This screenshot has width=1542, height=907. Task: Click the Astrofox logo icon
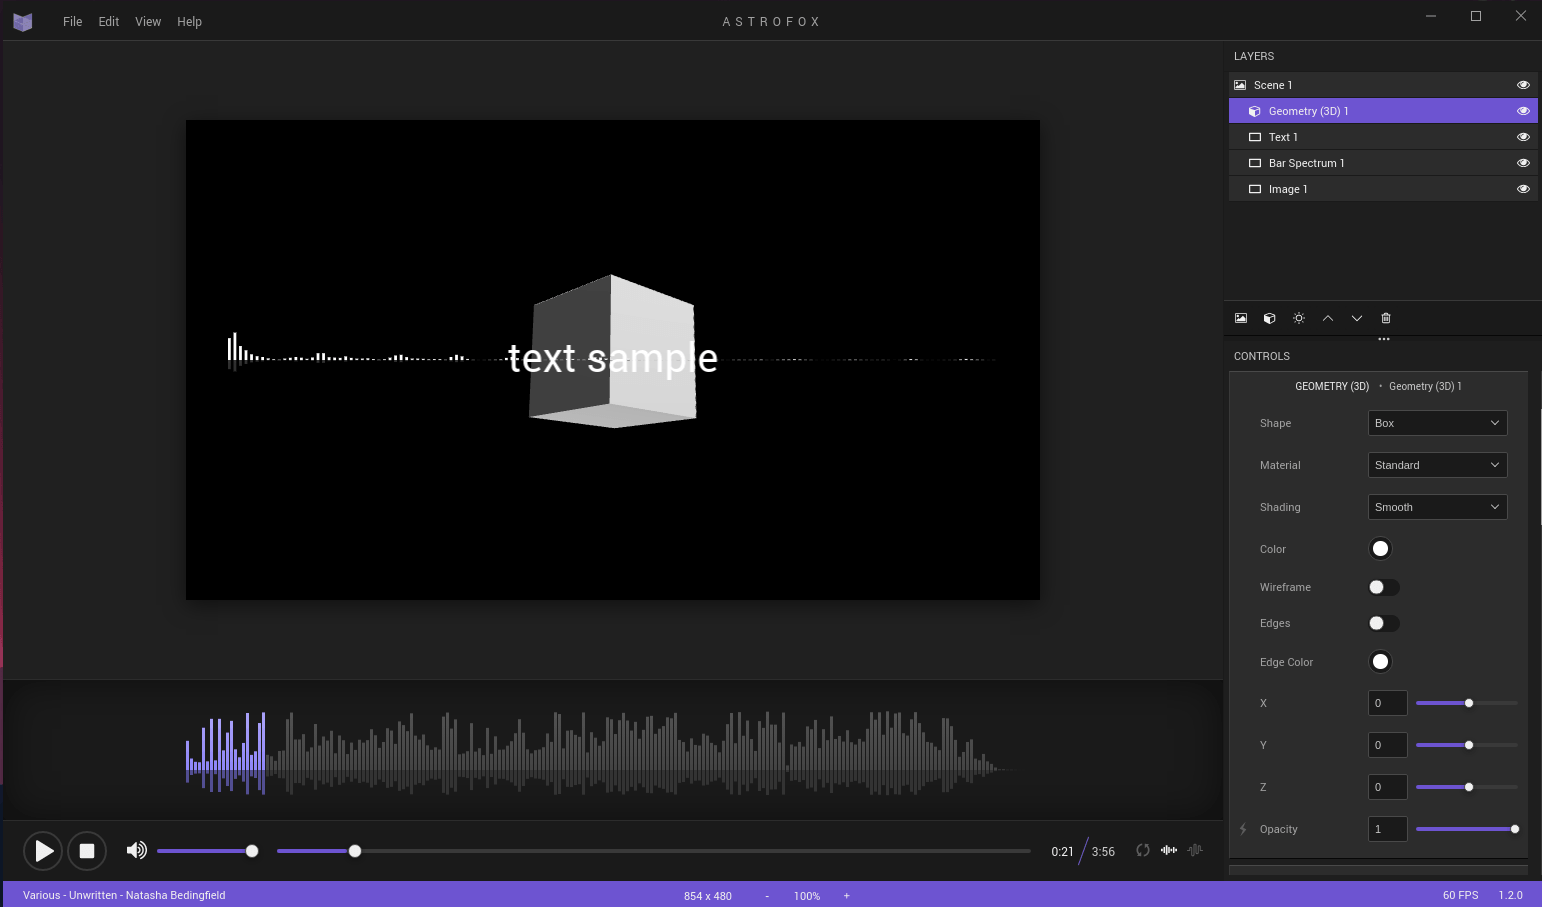22,21
